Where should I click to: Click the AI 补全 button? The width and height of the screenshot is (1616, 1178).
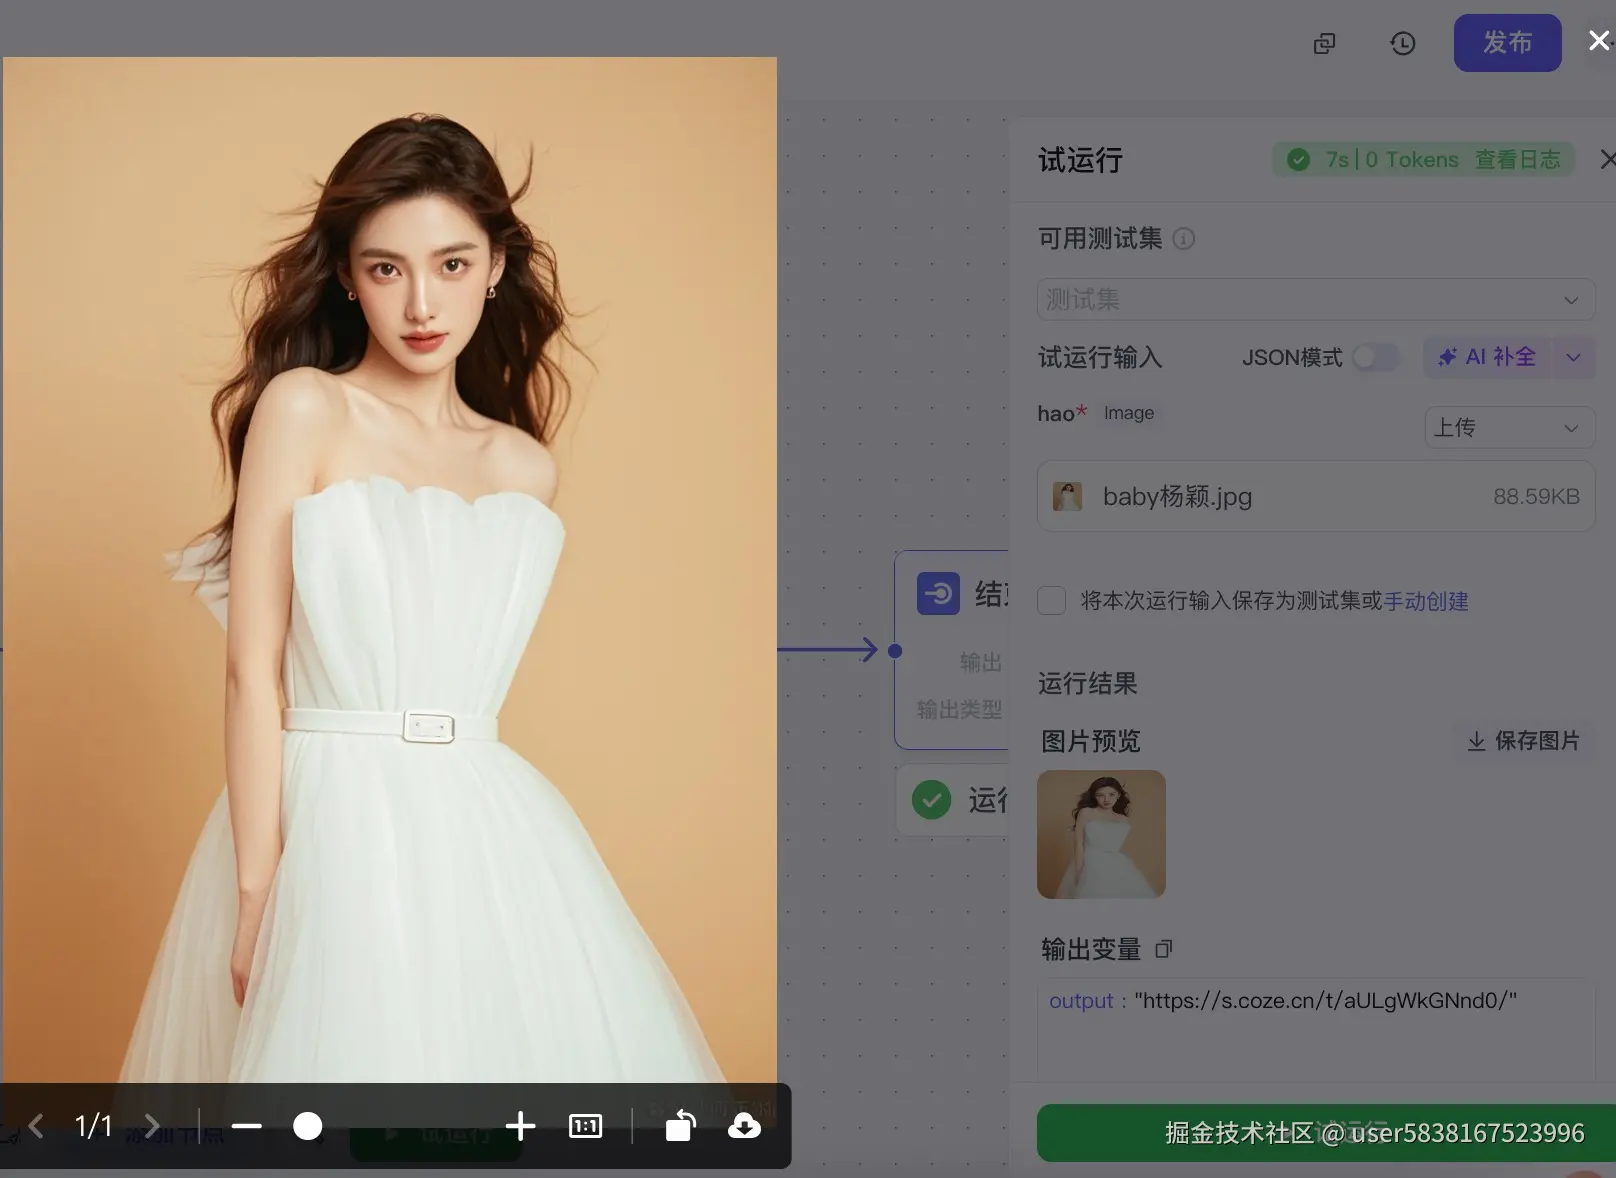point(1487,357)
